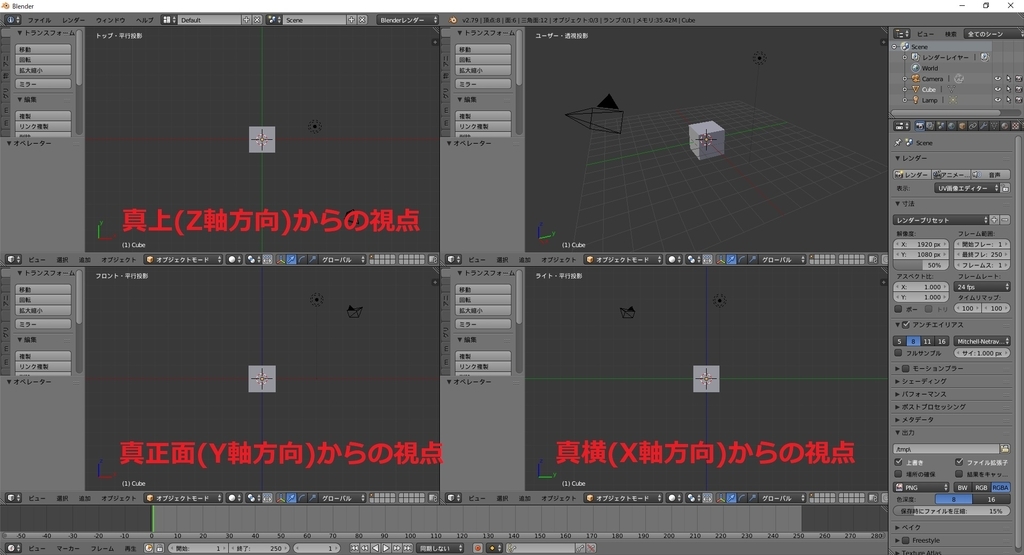Enable the フルサンプル checkbox
The width and height of the screenshot is (1024, 555).
tap(899, 353)
